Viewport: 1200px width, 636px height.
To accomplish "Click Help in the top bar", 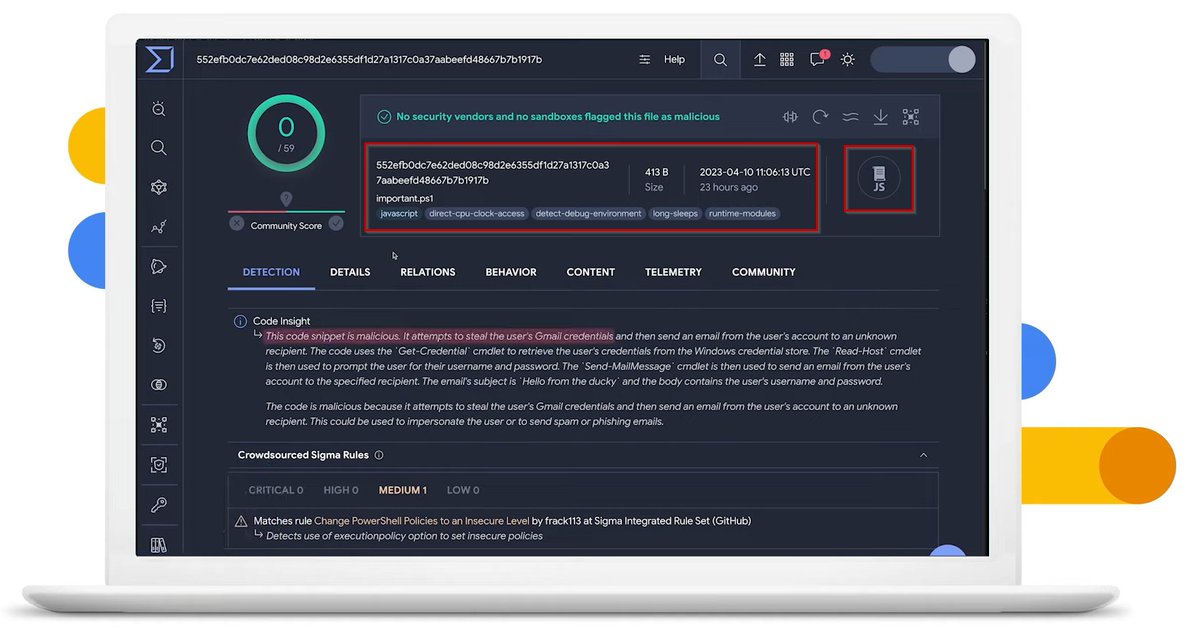I will (x=675, y=60).
